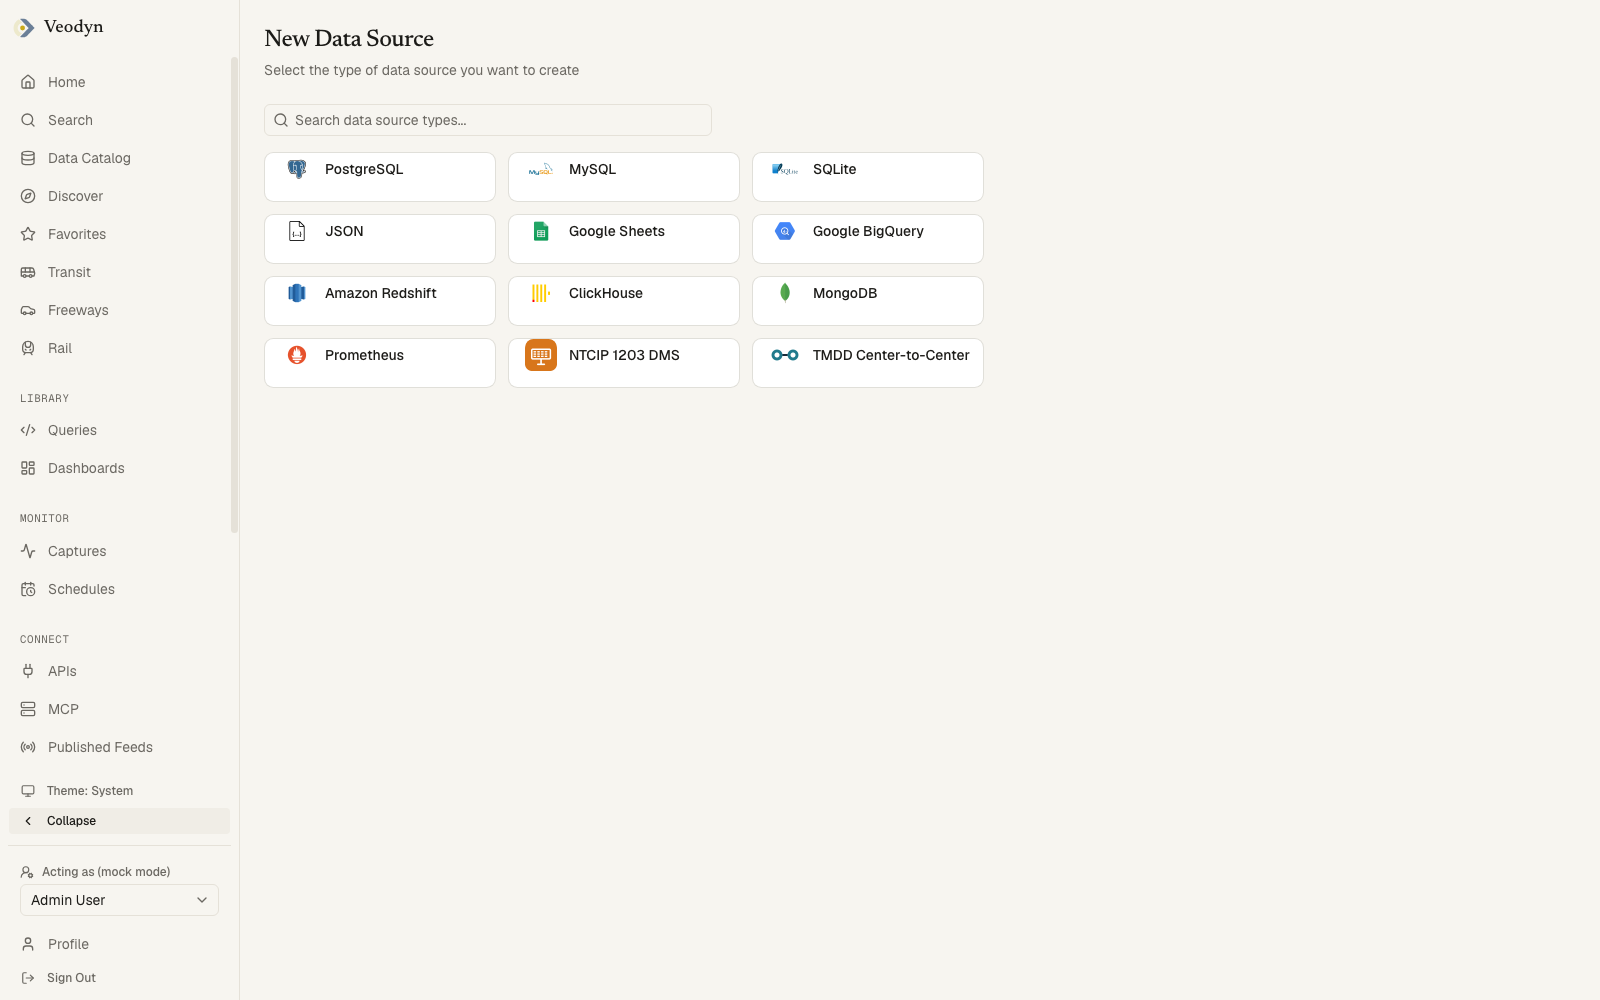Viewport: 1600px width, 1000px height.
Task: Click the Freeways car icon
Action: (28, 310)
